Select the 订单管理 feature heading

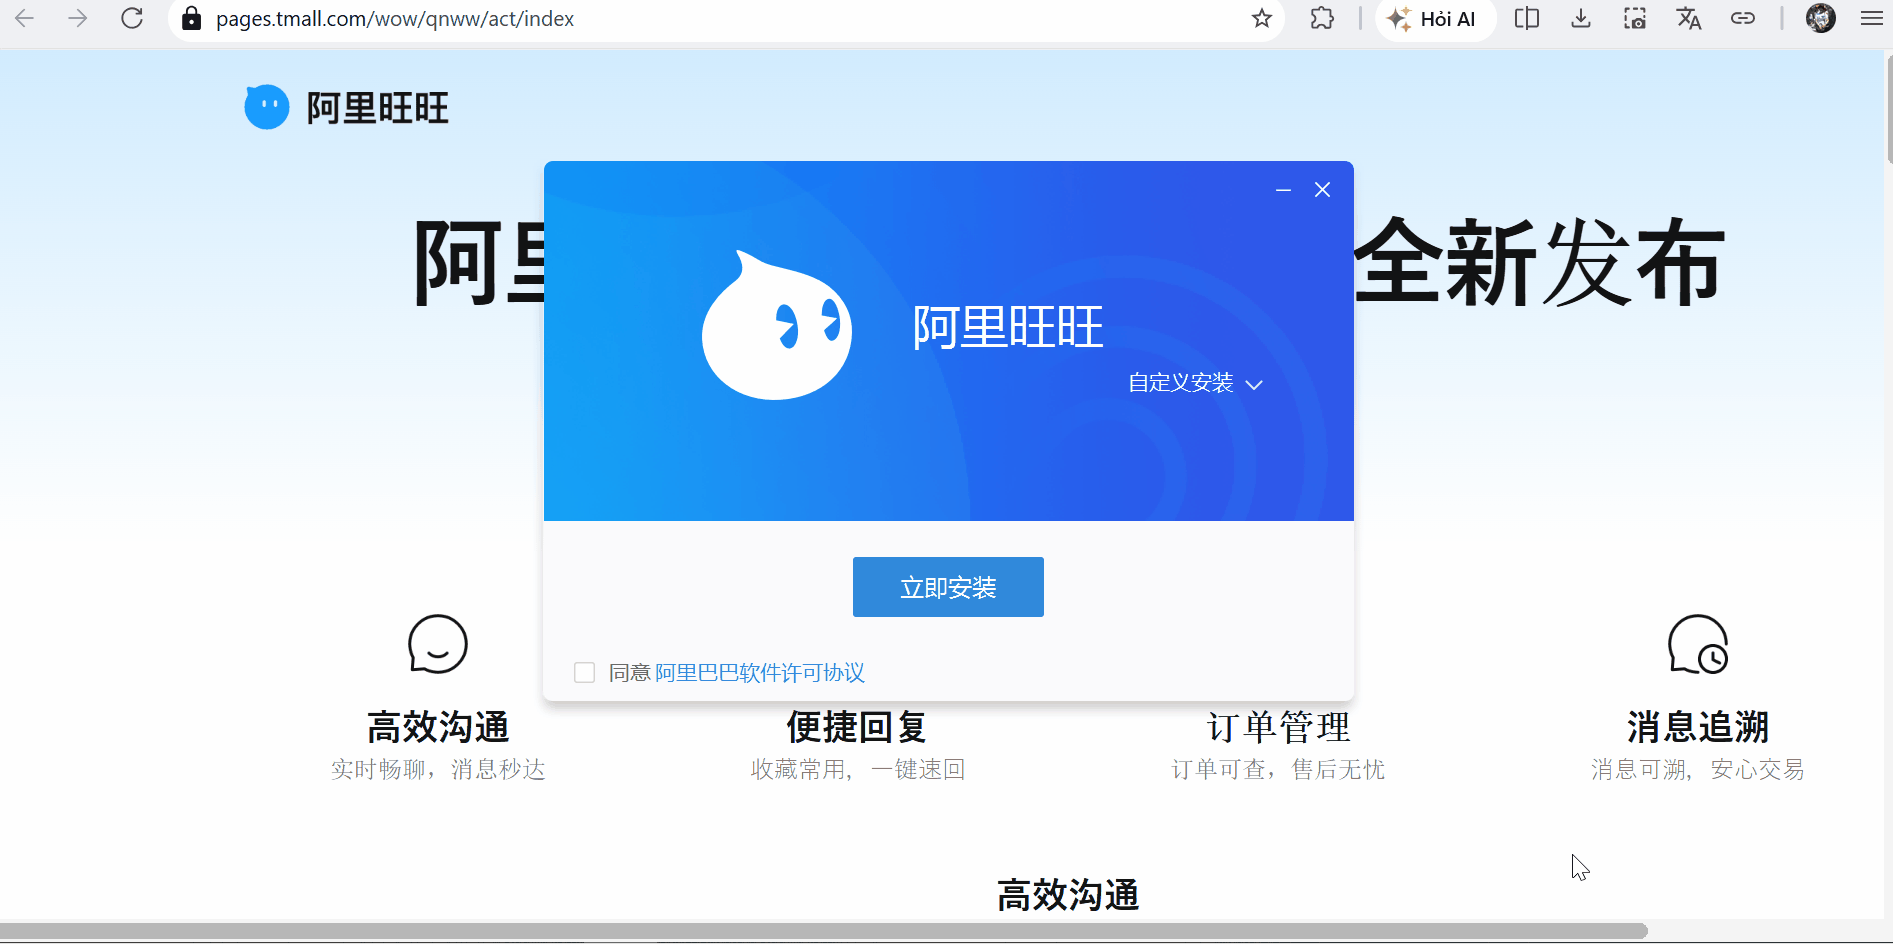[x=1278, y=727]
